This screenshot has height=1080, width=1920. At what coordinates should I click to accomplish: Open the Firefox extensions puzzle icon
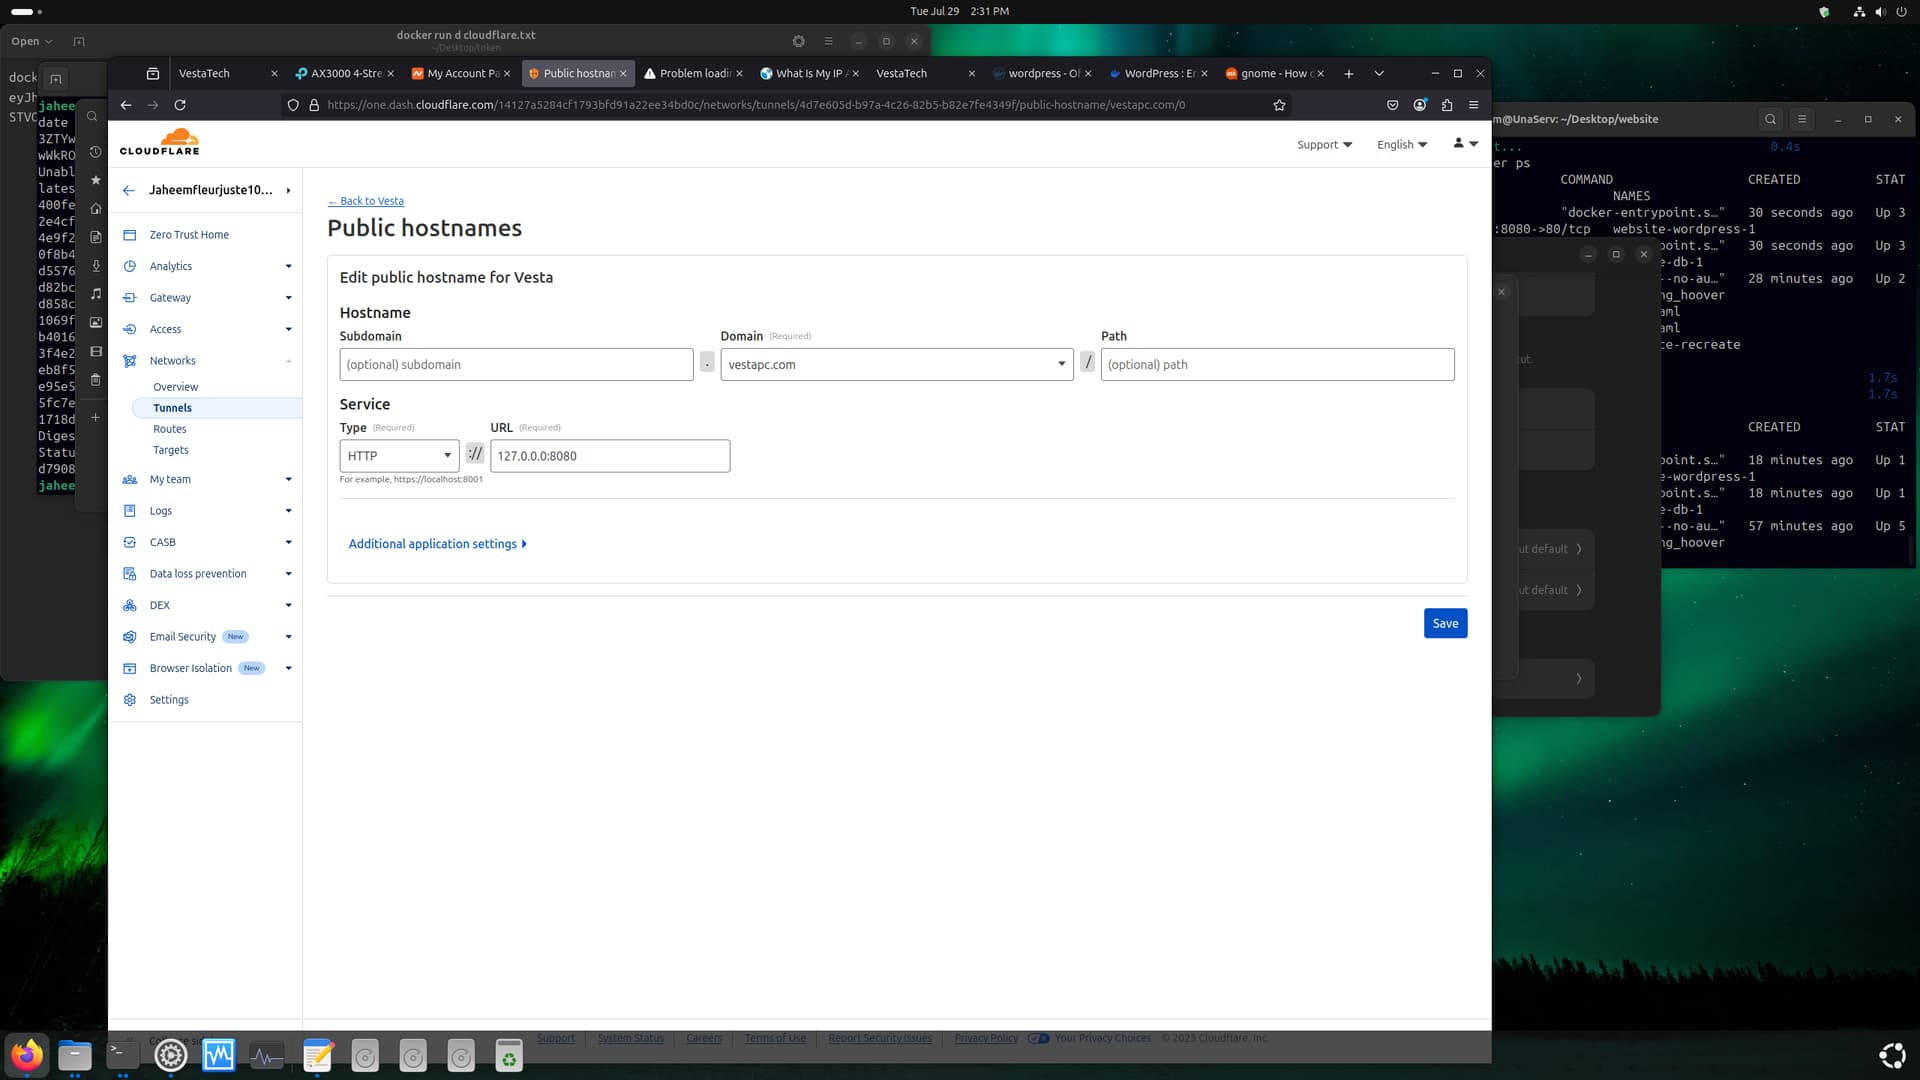(x=1447, y=105)
